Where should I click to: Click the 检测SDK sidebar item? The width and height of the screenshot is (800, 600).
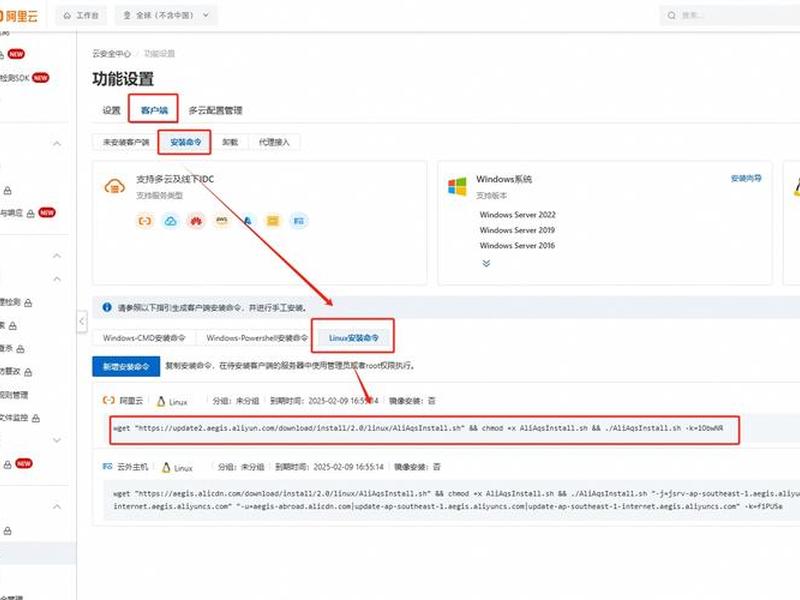[15, 78]
